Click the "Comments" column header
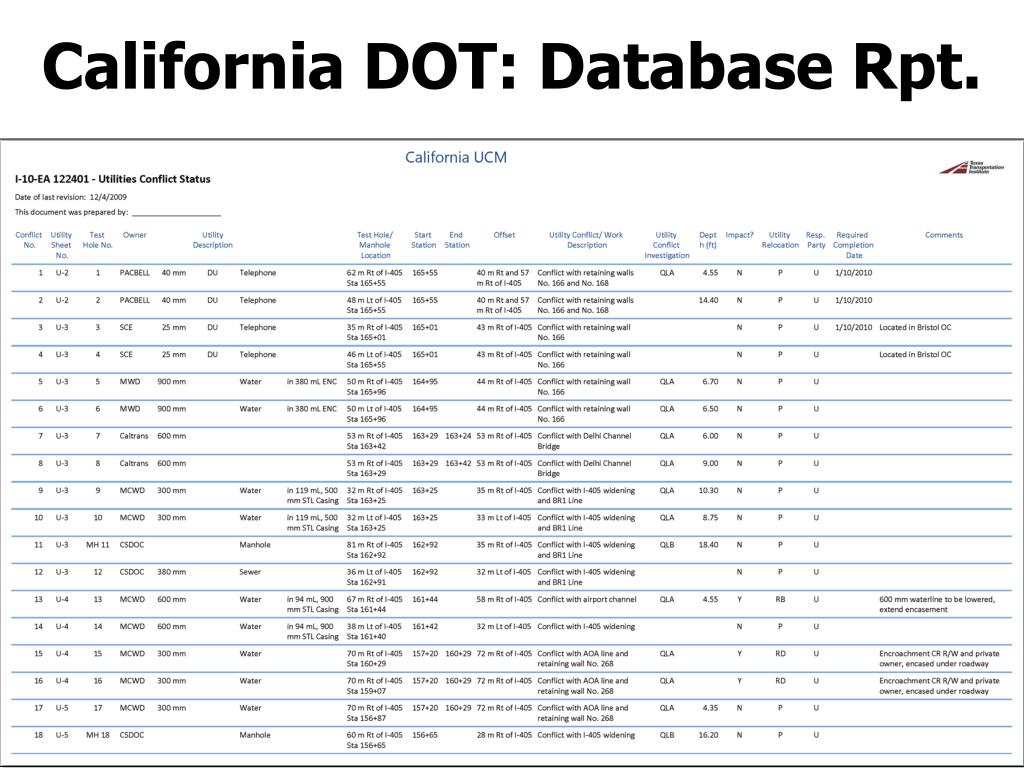 pos(944,235)
